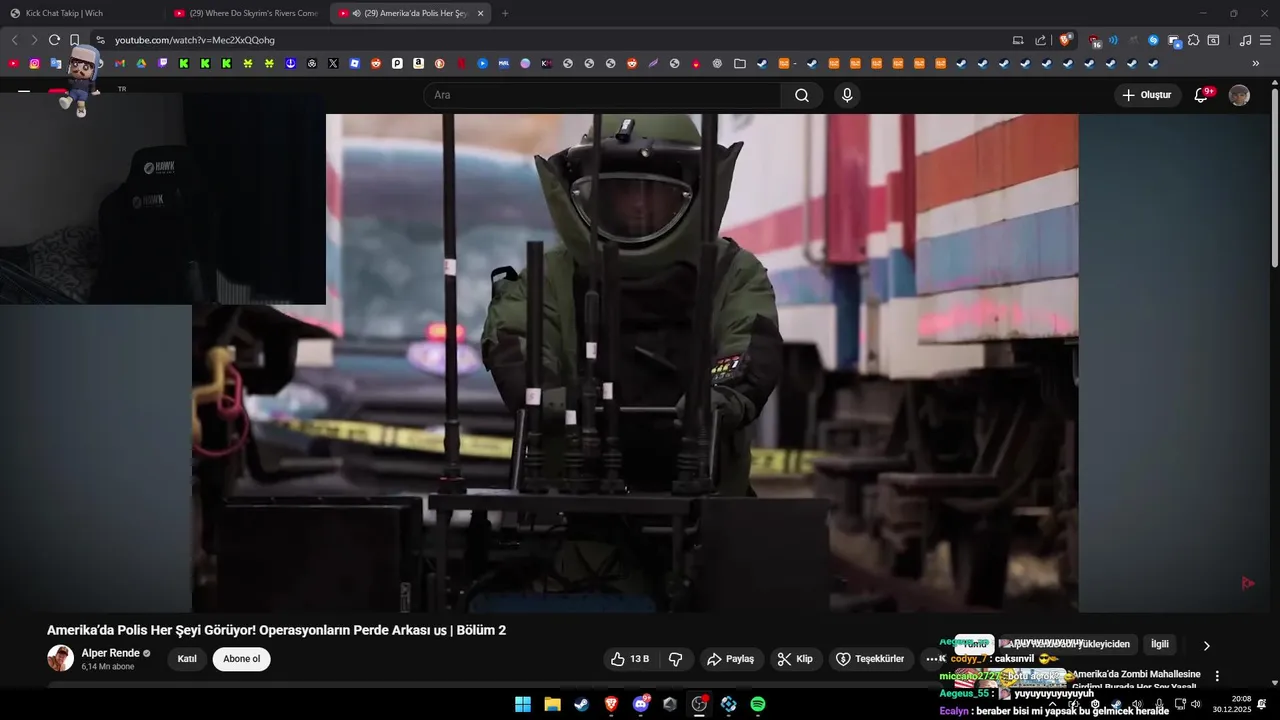Open the Brave Shields lion icon
Viewport: 1280px width, 720px height.
1066,40
